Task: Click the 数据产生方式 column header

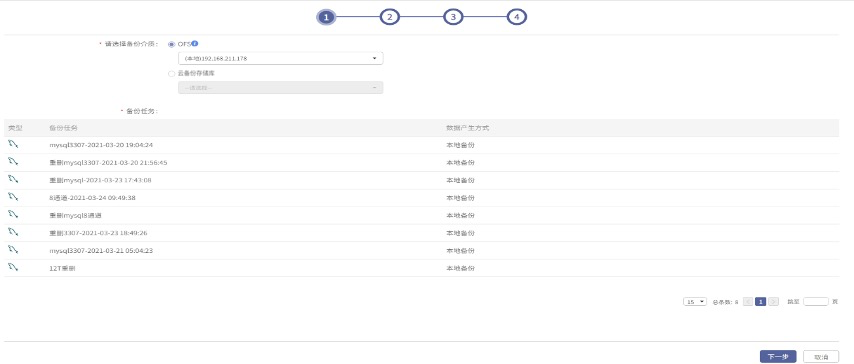Action: 468,128
